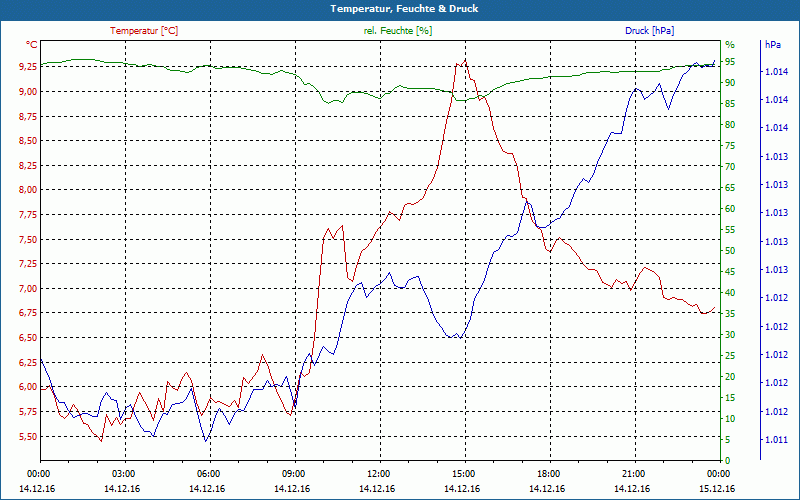Viewport: 800px width, 500px height.
Task: Click the "9,00" temperature axis value
Action: (28, 91)
